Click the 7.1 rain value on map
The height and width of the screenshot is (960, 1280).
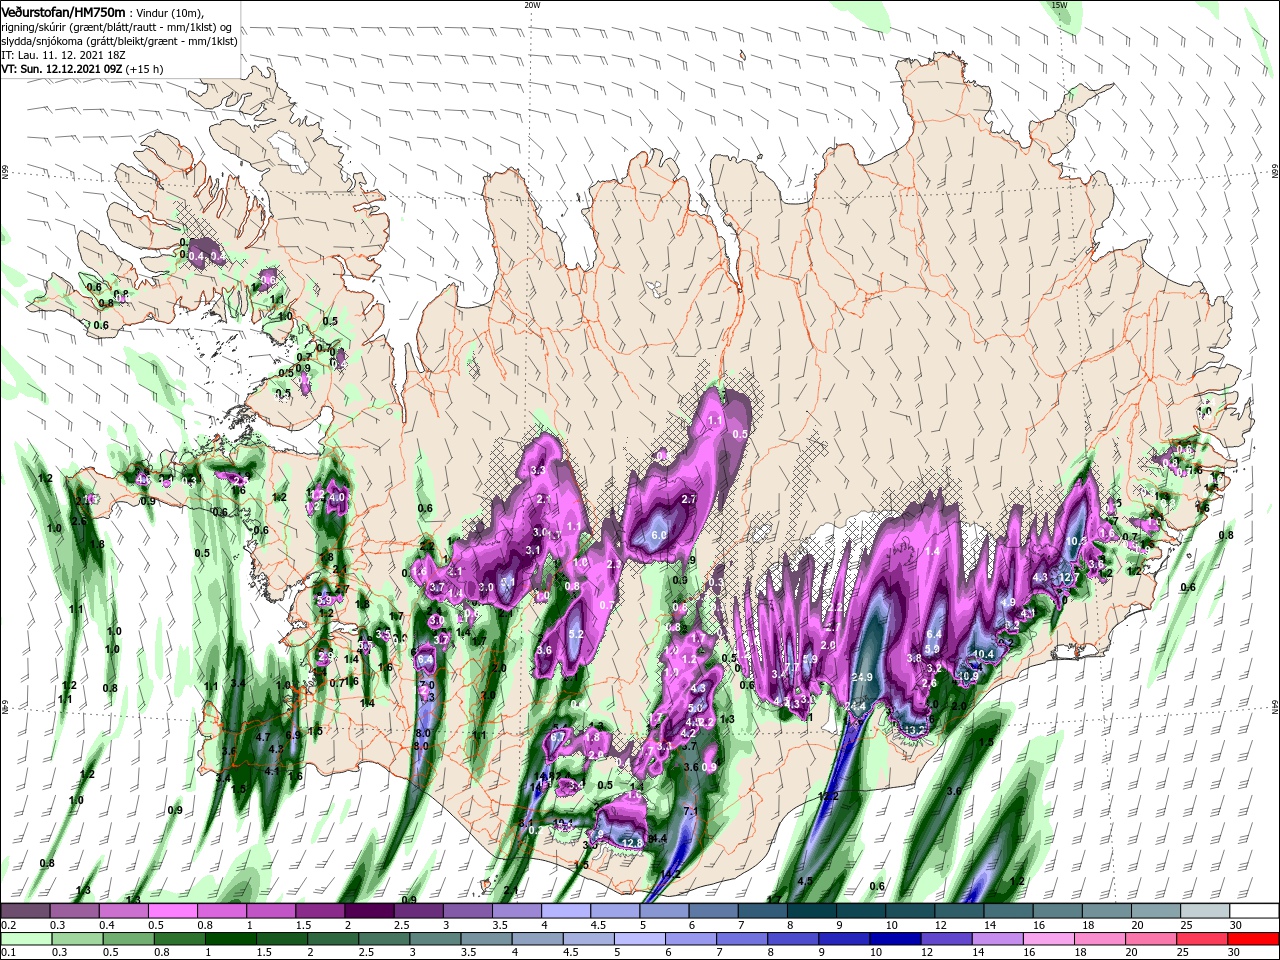(689, 810)
